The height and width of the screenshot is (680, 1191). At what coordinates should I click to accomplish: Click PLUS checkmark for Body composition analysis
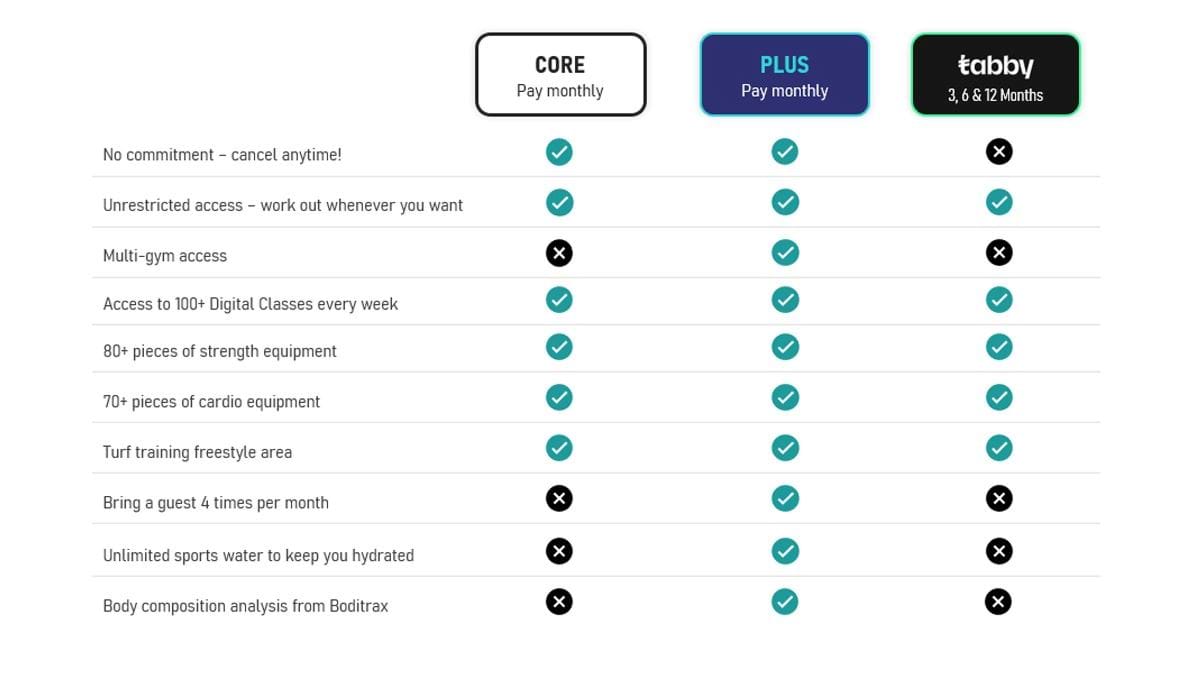tap(785, 601)
